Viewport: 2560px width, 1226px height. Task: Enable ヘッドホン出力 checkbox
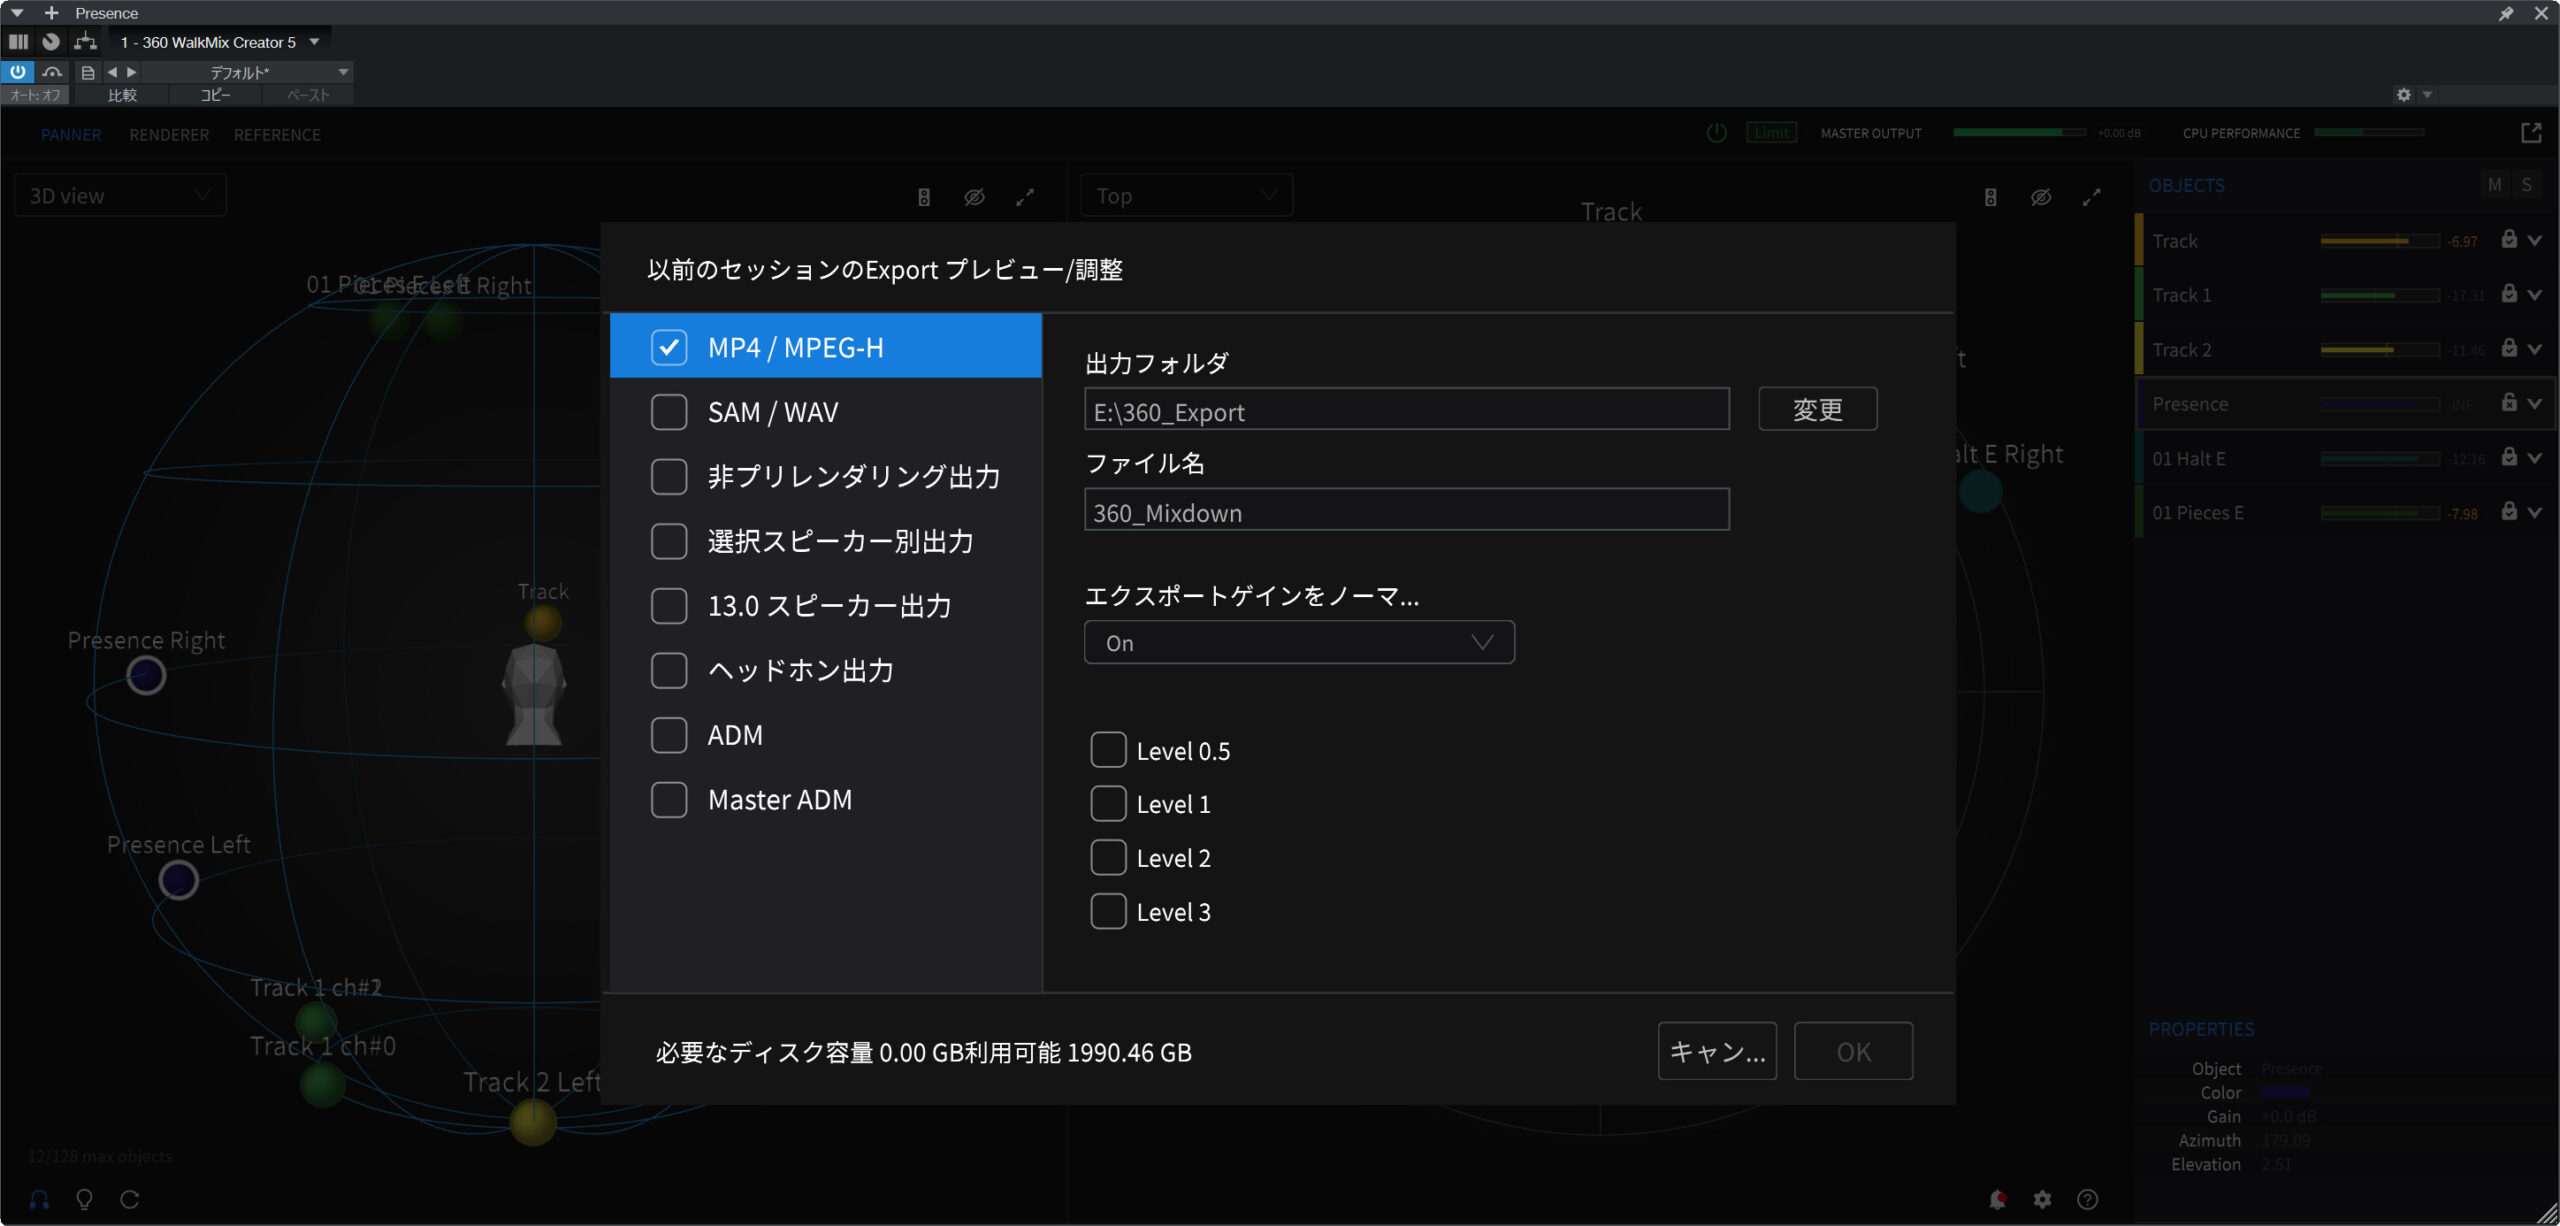669,670
